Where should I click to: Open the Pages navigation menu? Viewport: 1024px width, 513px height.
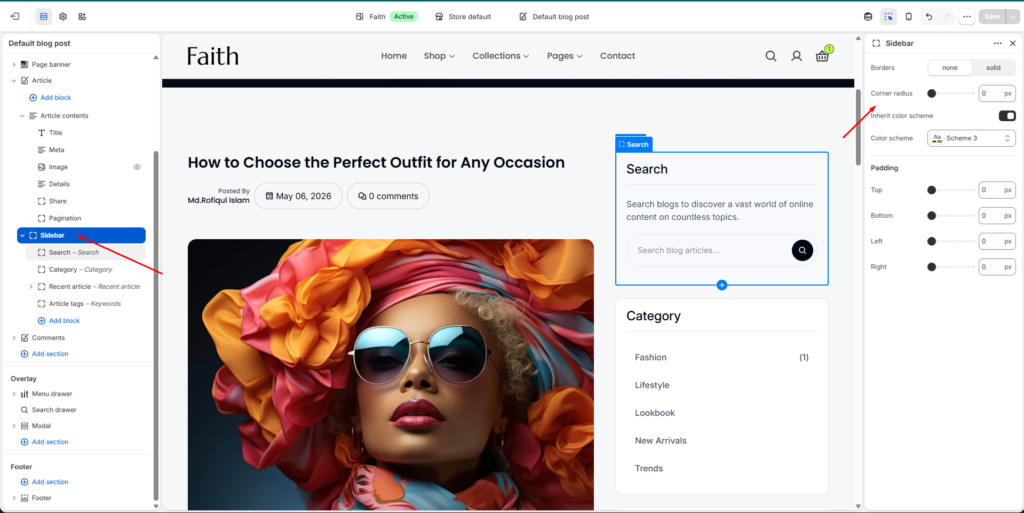point(564,56)
